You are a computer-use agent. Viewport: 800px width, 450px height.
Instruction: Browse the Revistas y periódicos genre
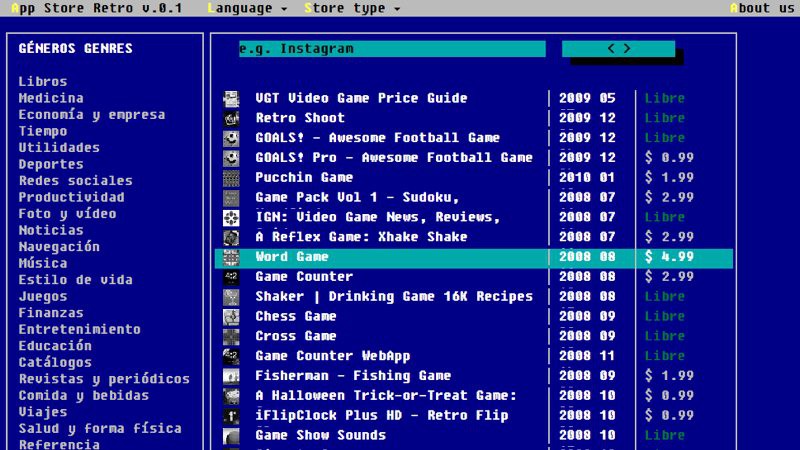(x=104, y=379)
